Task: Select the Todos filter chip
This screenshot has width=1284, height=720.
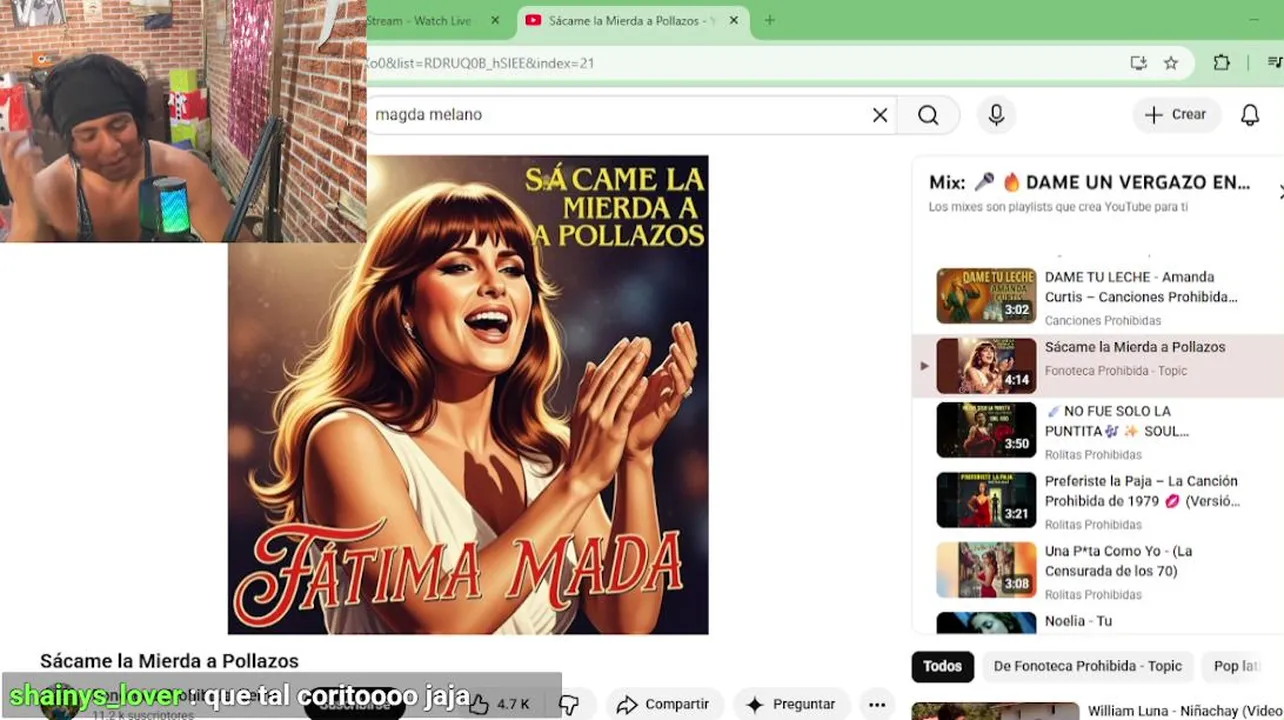Action: [942, 666]
